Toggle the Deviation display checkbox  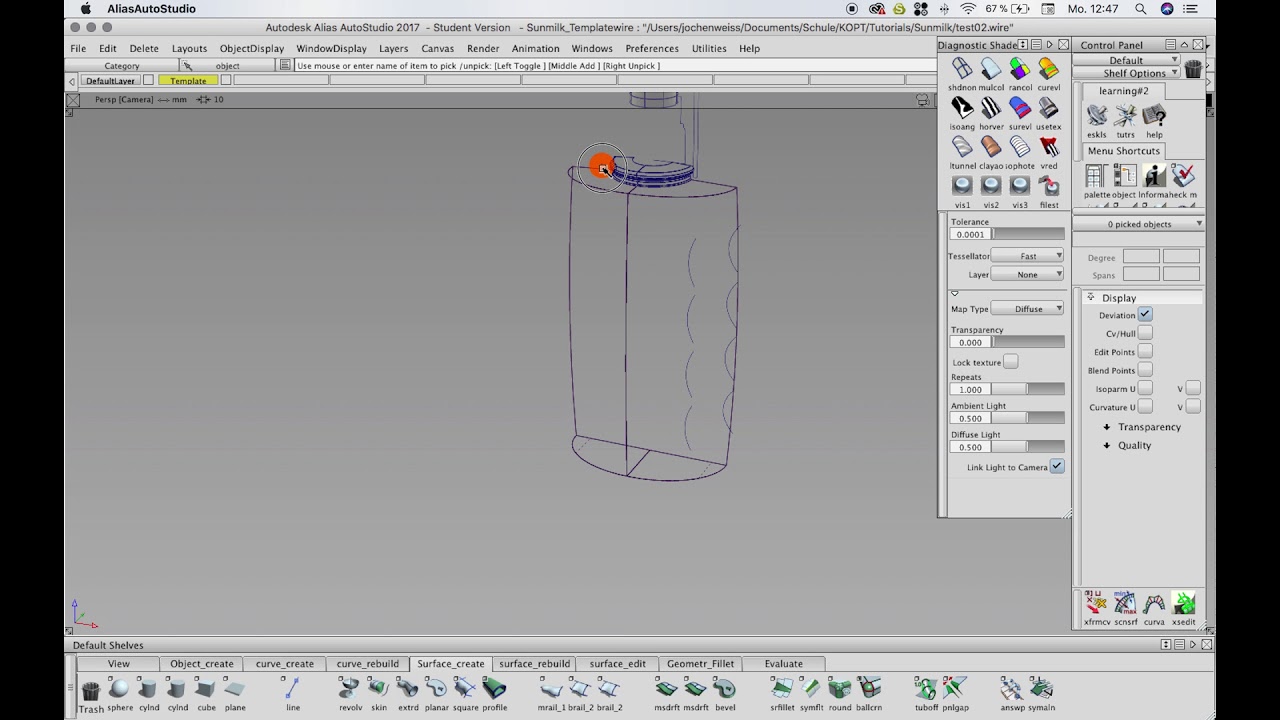(1145, 315)
